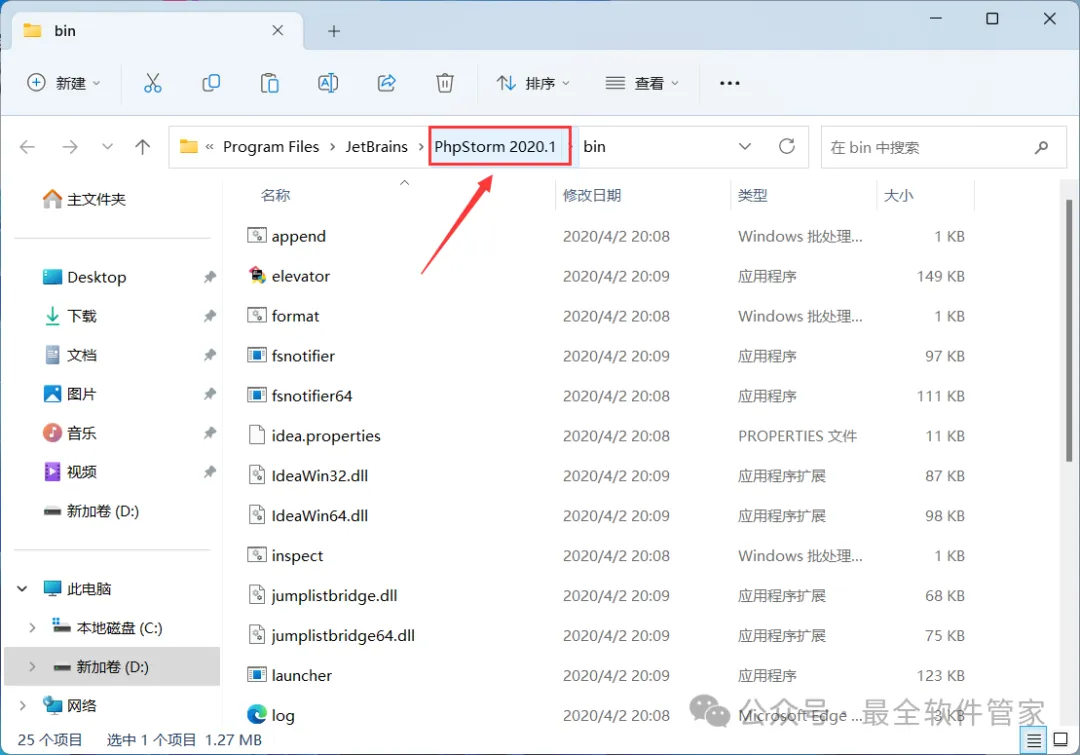Go up one folder level arrow
This screenshot has height=755, width=1080.
(143, 147)
